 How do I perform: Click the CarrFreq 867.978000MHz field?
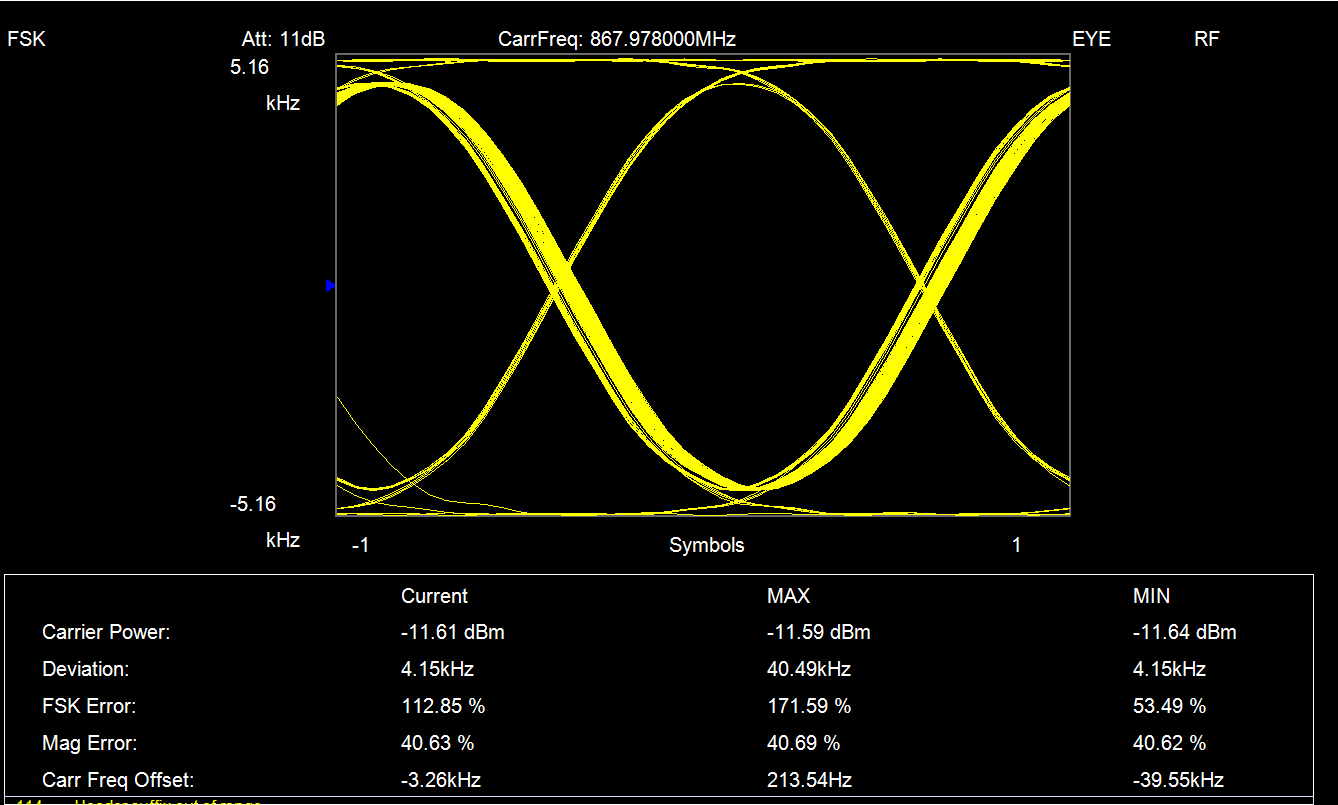[x=616, y=40]
